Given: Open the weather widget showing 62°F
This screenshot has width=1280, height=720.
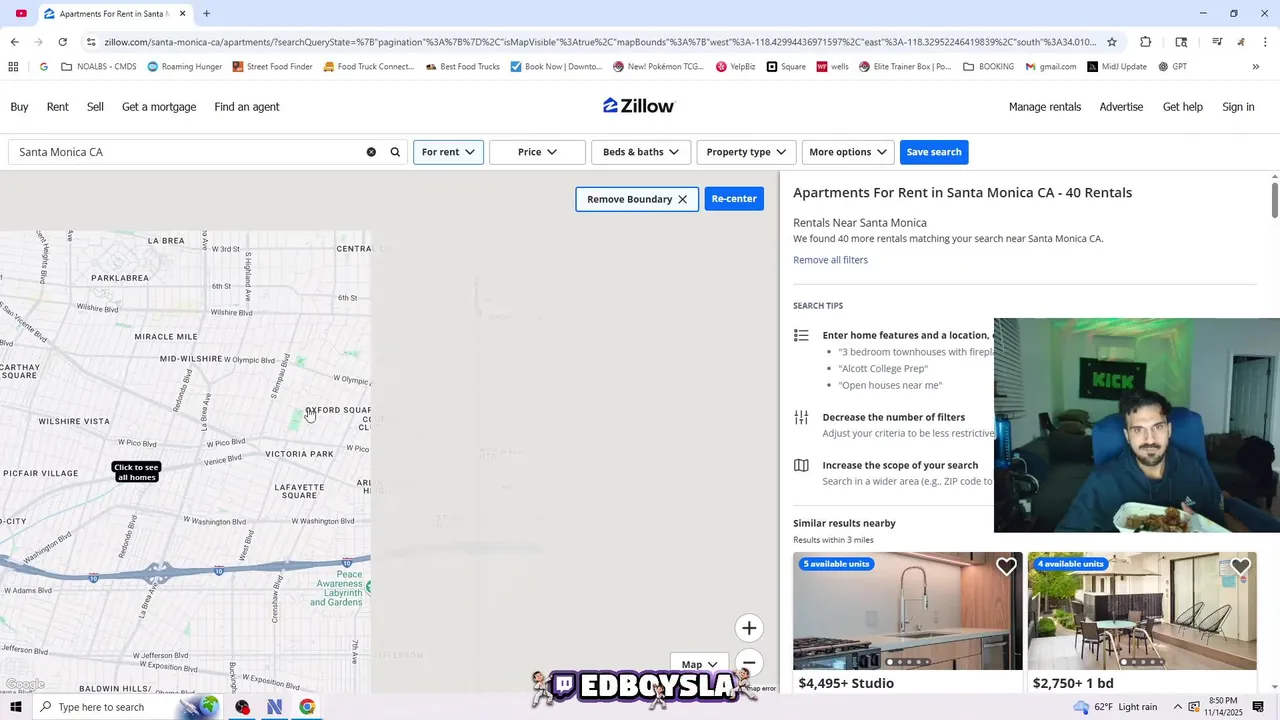Looking at the screenshot, I should coord(1114,707).
